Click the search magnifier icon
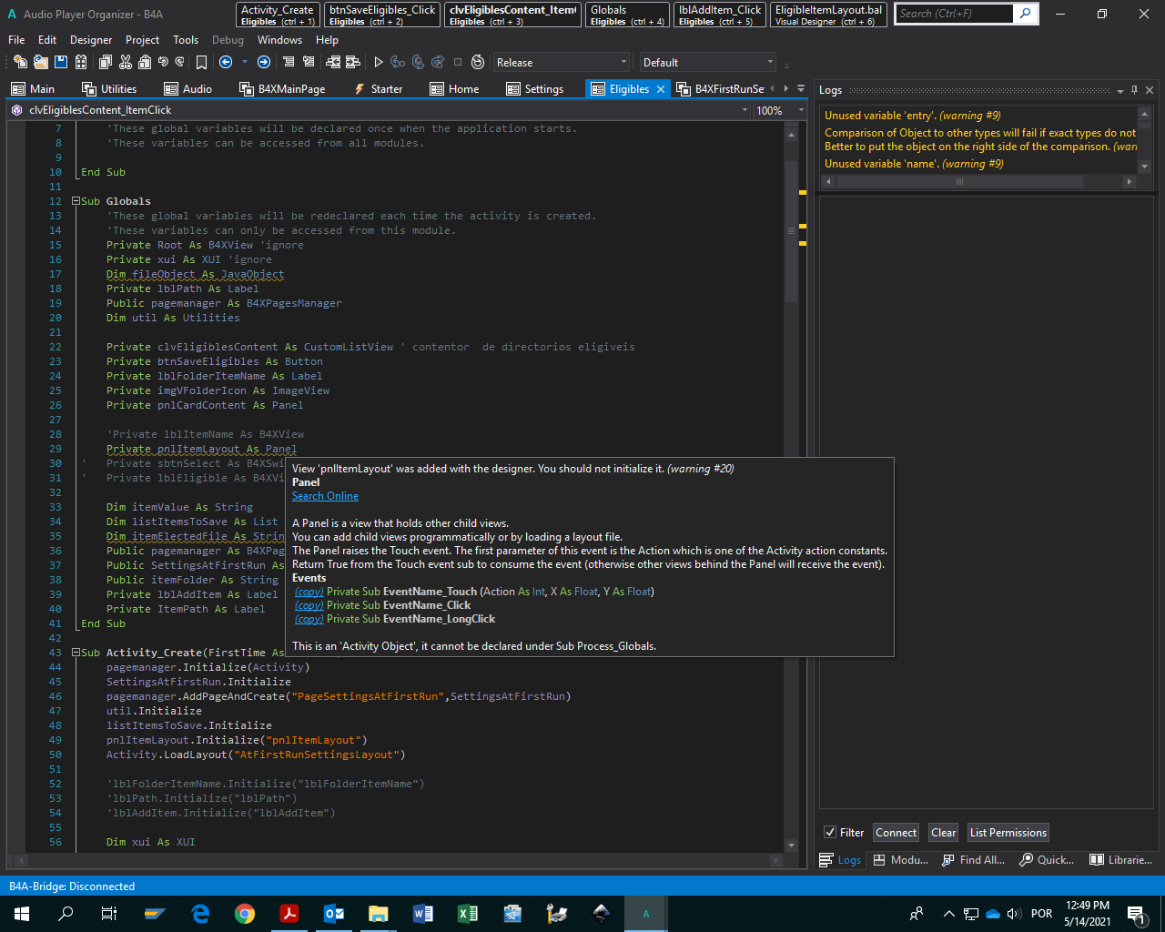 [x=1024, y=14]
